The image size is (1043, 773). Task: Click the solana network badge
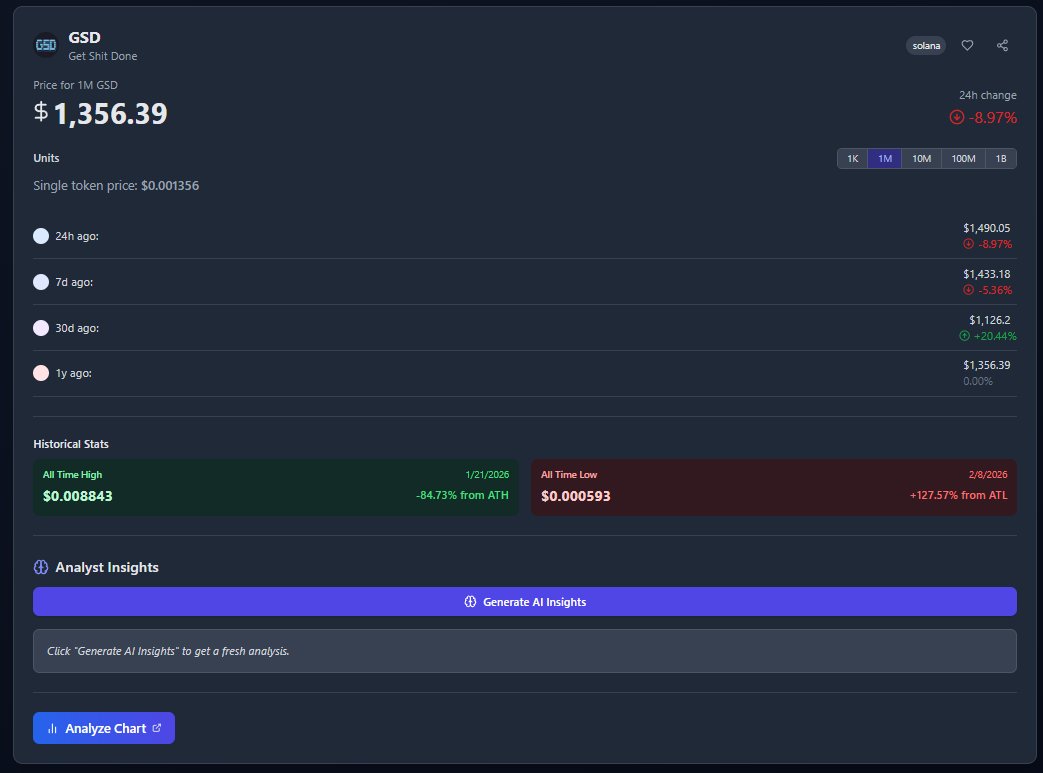(x=926, y=45)
